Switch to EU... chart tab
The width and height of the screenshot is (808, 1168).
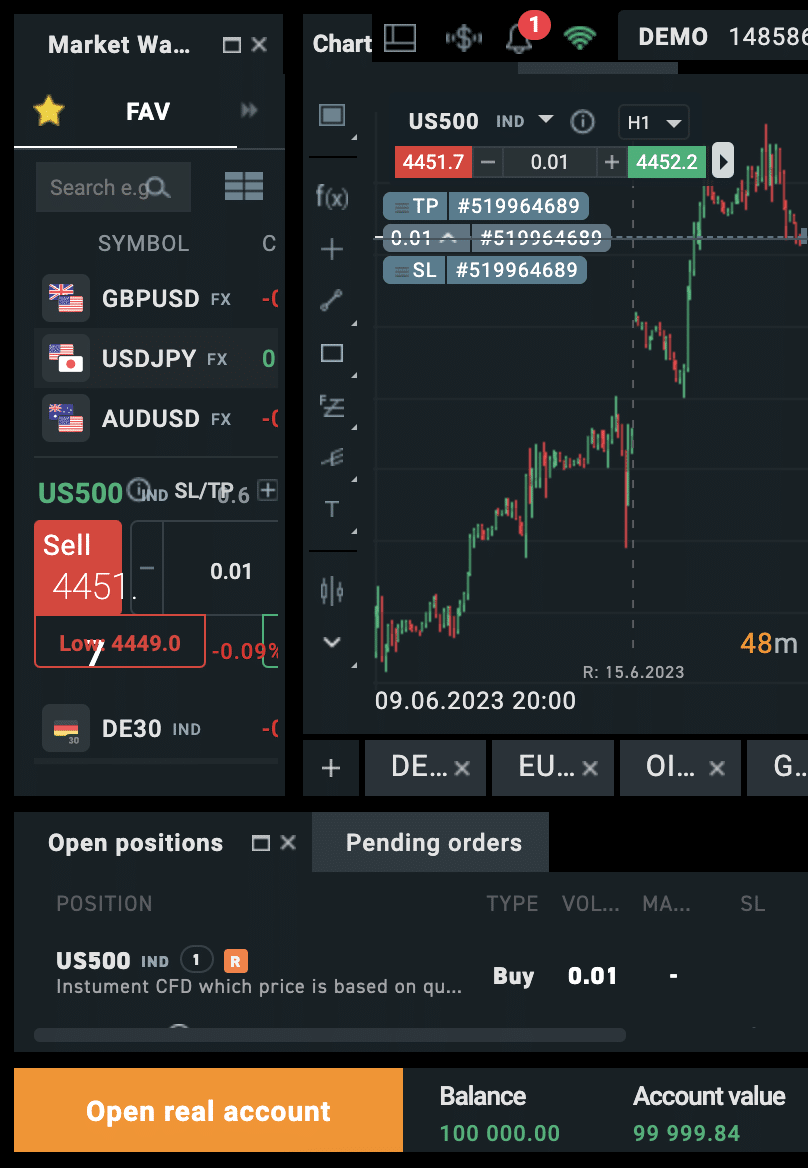[x=546, y=766]
